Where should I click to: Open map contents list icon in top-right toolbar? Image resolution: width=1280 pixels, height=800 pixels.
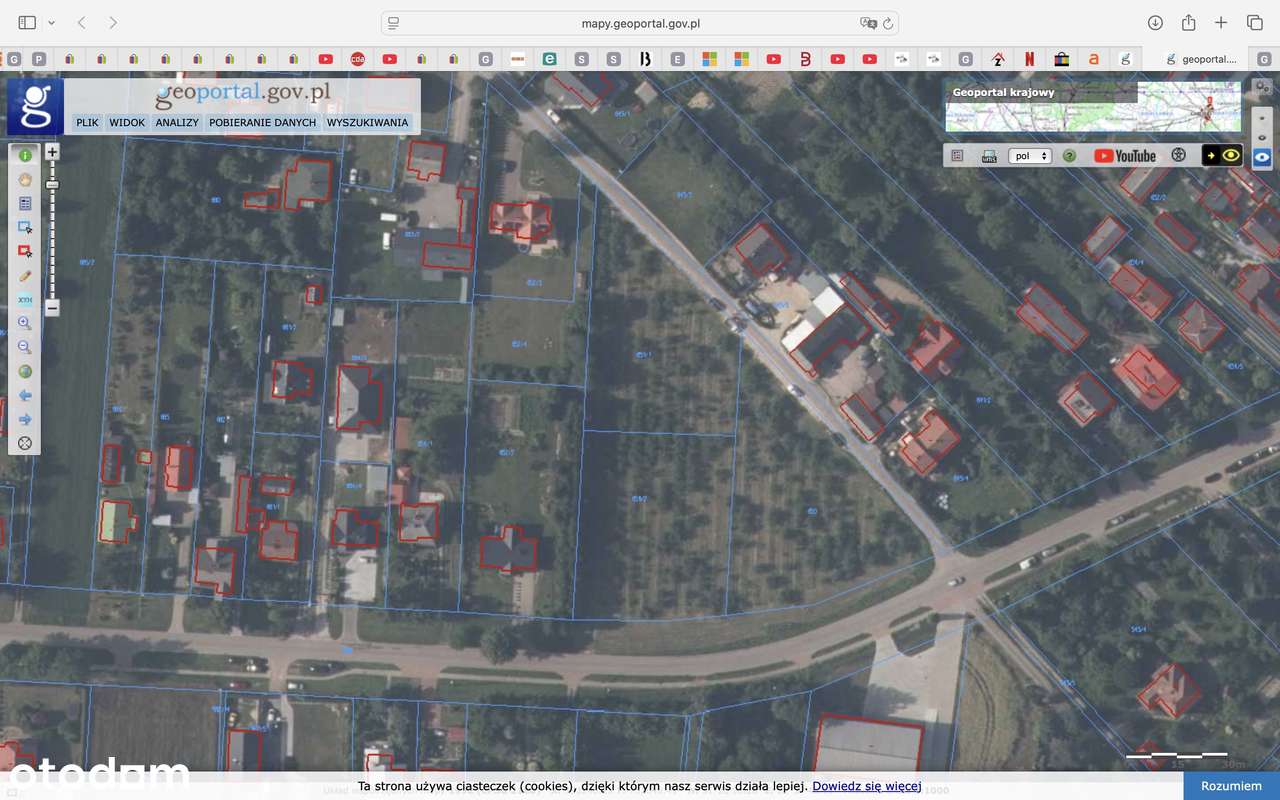pyautogui.click(x=957, y=156)
